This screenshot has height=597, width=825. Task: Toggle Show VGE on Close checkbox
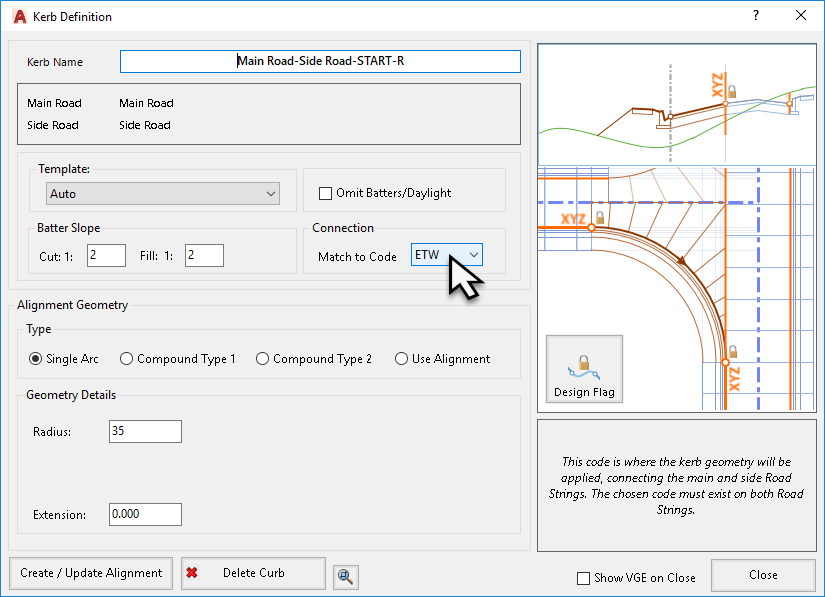click(x=584, y=578)
